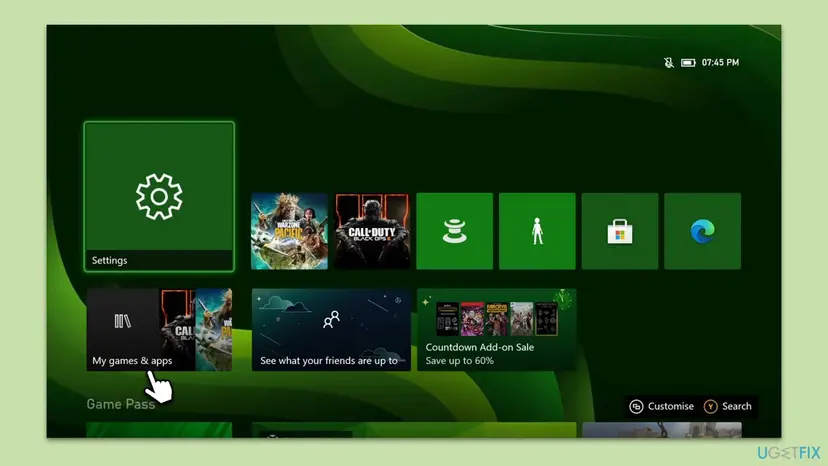The height and width of the screenshot is (466, 828).
Task: Select the Warzone cover in My games & apps
Action: tap(214, 329)
